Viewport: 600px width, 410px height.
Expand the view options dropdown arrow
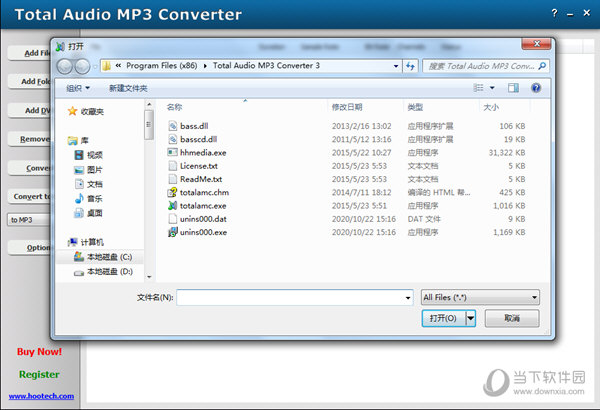click(492, 88)
